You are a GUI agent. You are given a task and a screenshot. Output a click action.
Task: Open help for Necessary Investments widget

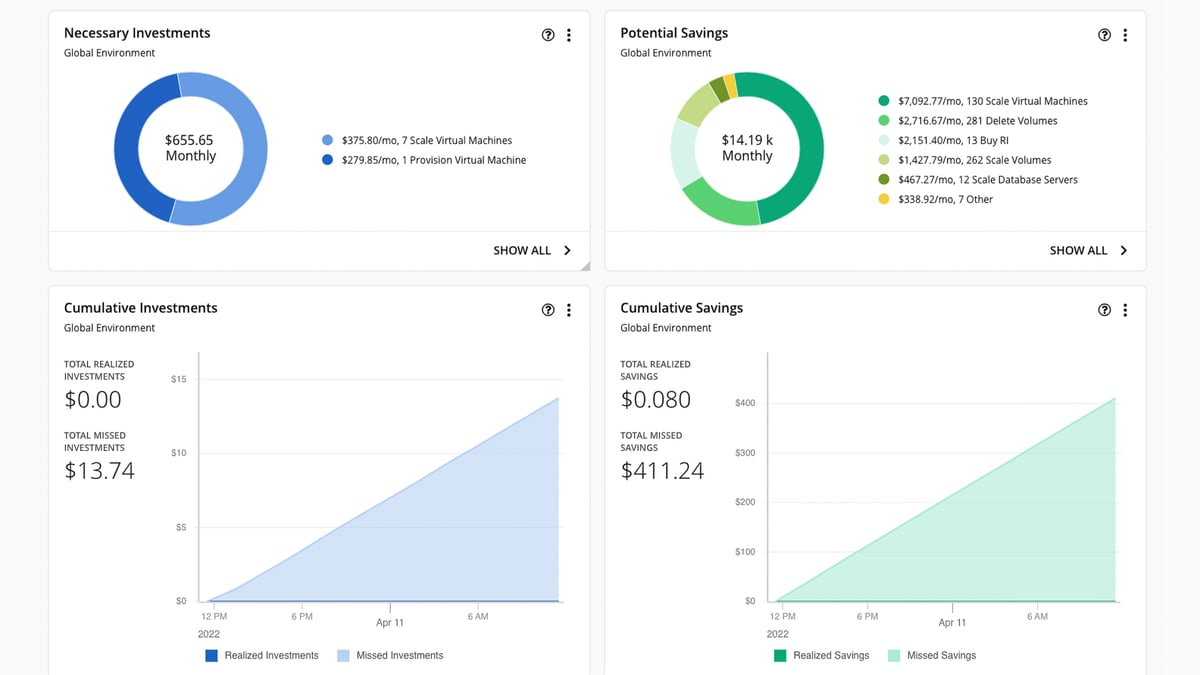(x=548, y=35)
